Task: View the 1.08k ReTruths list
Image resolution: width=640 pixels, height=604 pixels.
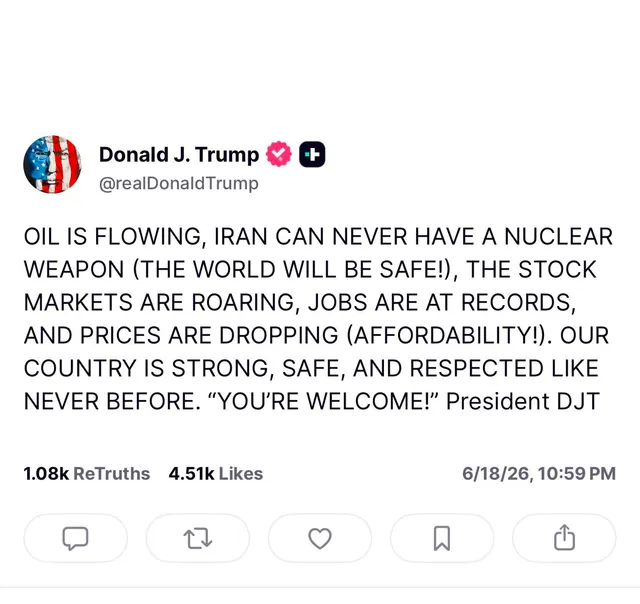Action: [87, 474]
